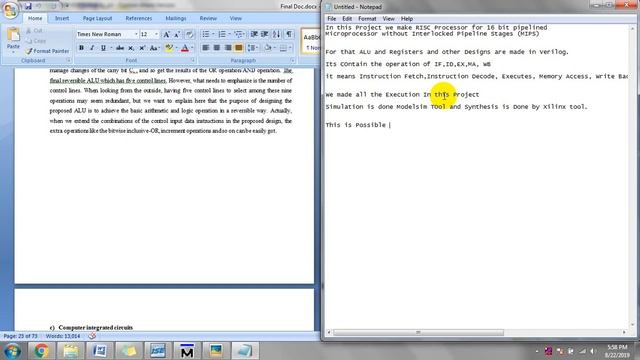The image size is (640, 360).
Task: Toggle bold formatting
Action: pyautogui.click(x=81, y=48)
